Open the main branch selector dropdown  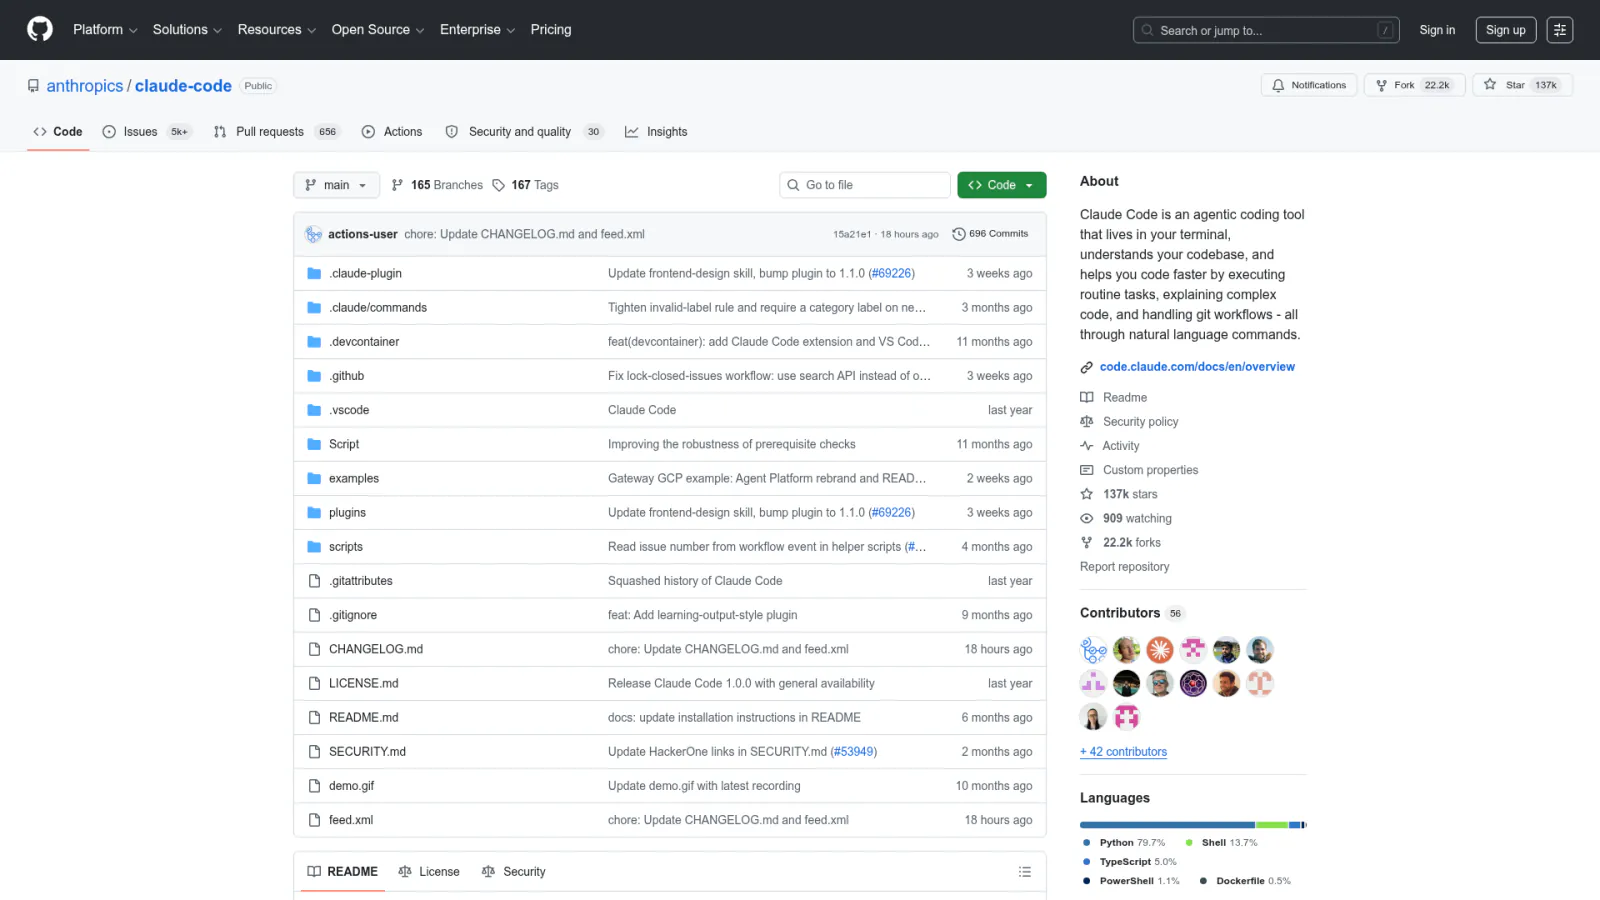[337, 185]
